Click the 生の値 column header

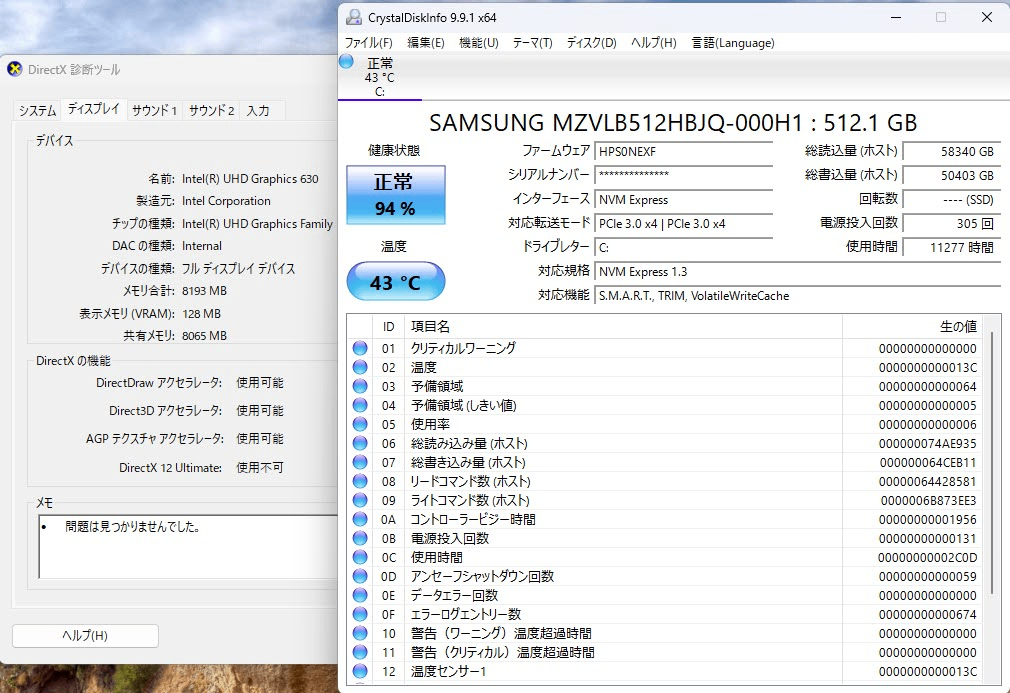tap(912, 327)
